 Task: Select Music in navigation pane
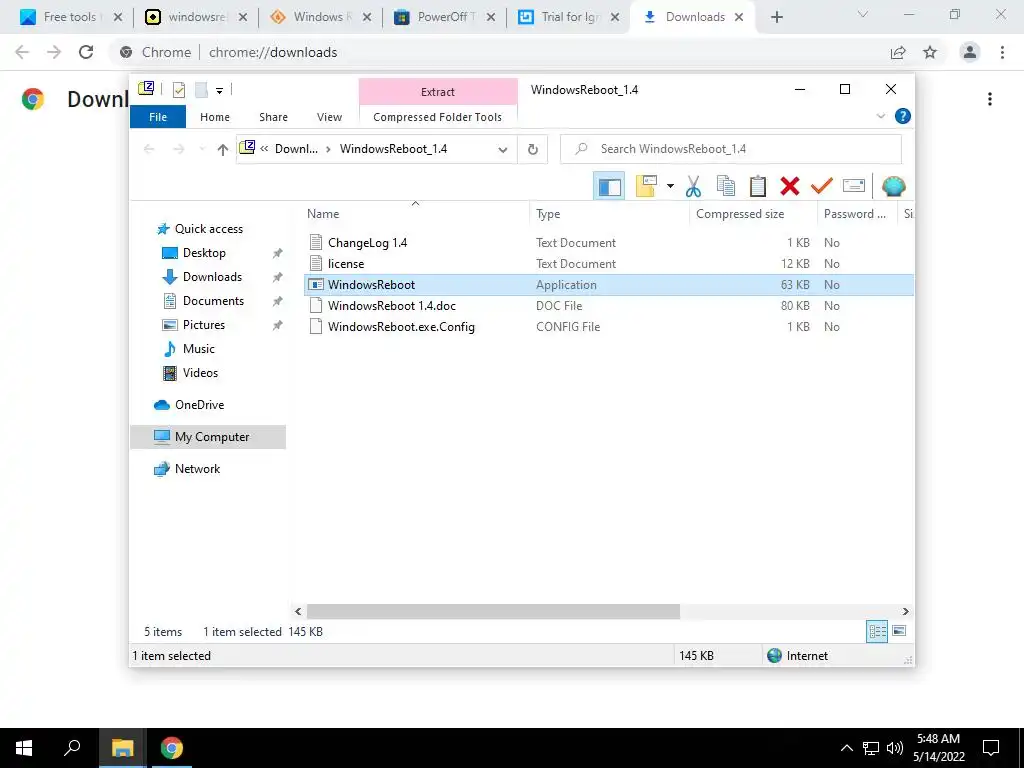[199, 349]
